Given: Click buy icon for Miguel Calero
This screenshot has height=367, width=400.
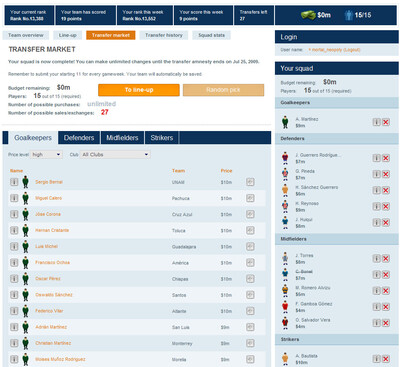Looking at the screenshot, I should coord(250,198).
